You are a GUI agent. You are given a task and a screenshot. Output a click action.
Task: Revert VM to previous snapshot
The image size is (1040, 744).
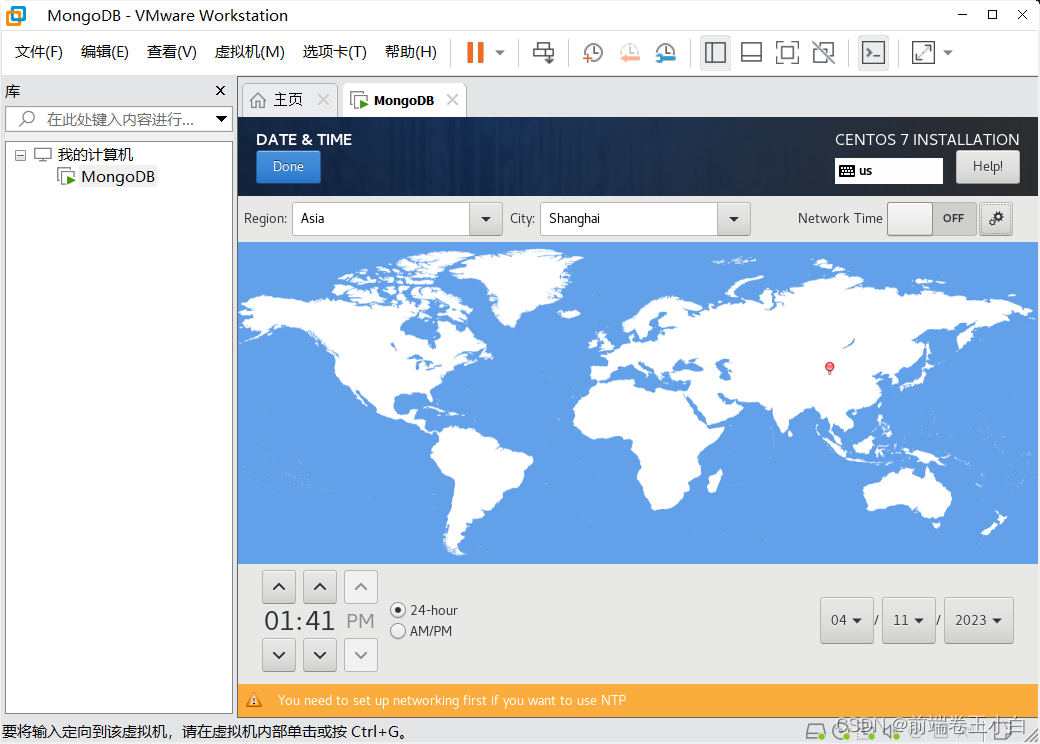pyautogui.click(x=629, y=52)
